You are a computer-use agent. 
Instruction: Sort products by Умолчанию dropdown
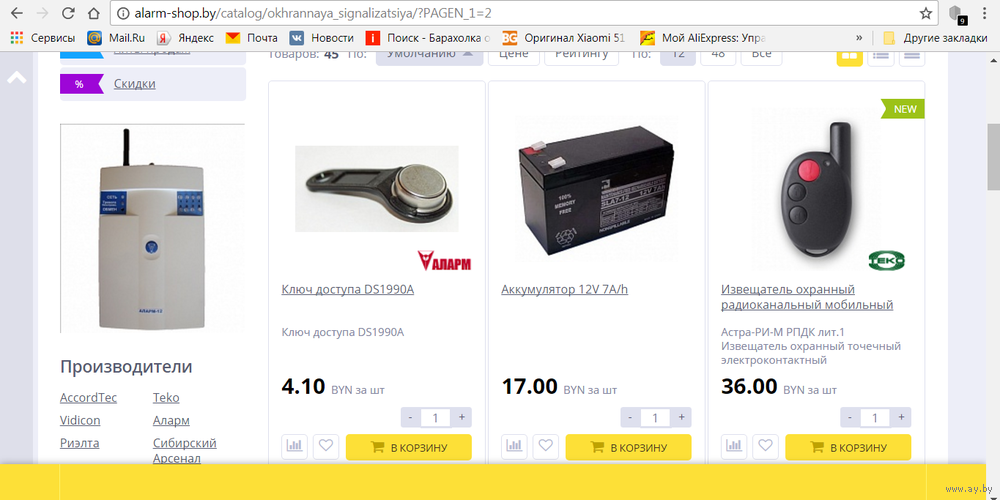[x=429, y=55]
